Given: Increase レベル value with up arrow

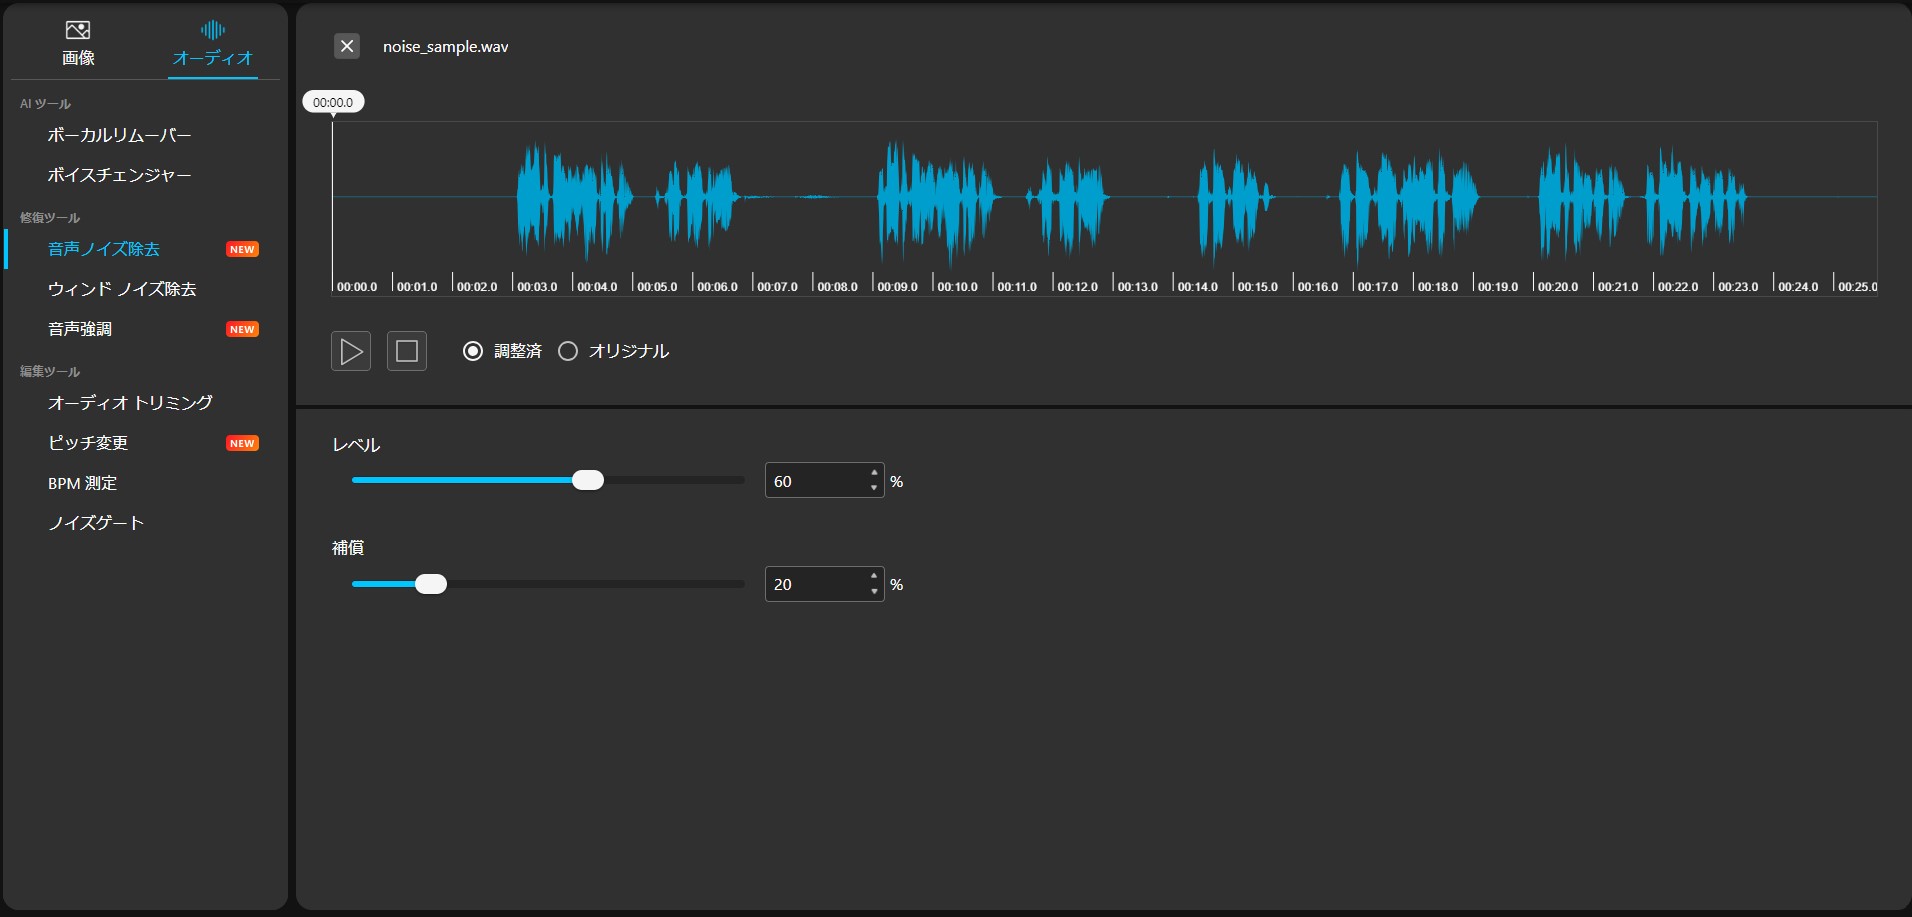Looking at the screenshot, I should click(x=874, y=473).
